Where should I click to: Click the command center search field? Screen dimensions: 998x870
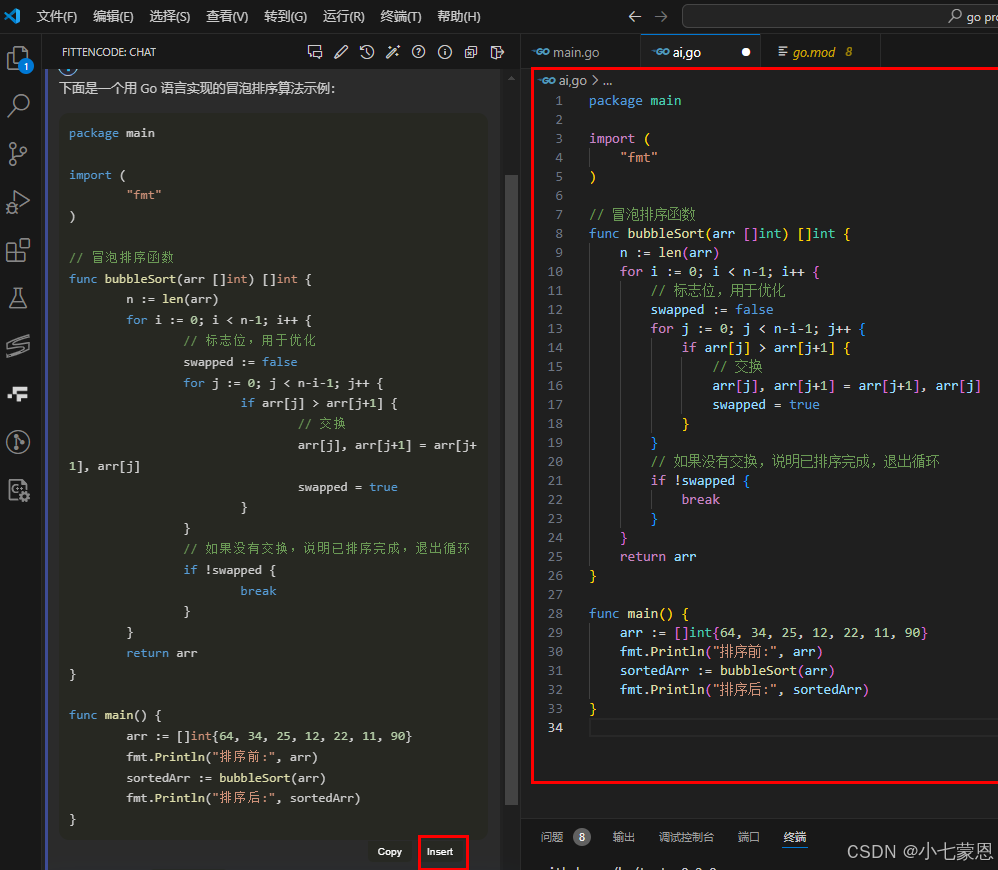840,17
